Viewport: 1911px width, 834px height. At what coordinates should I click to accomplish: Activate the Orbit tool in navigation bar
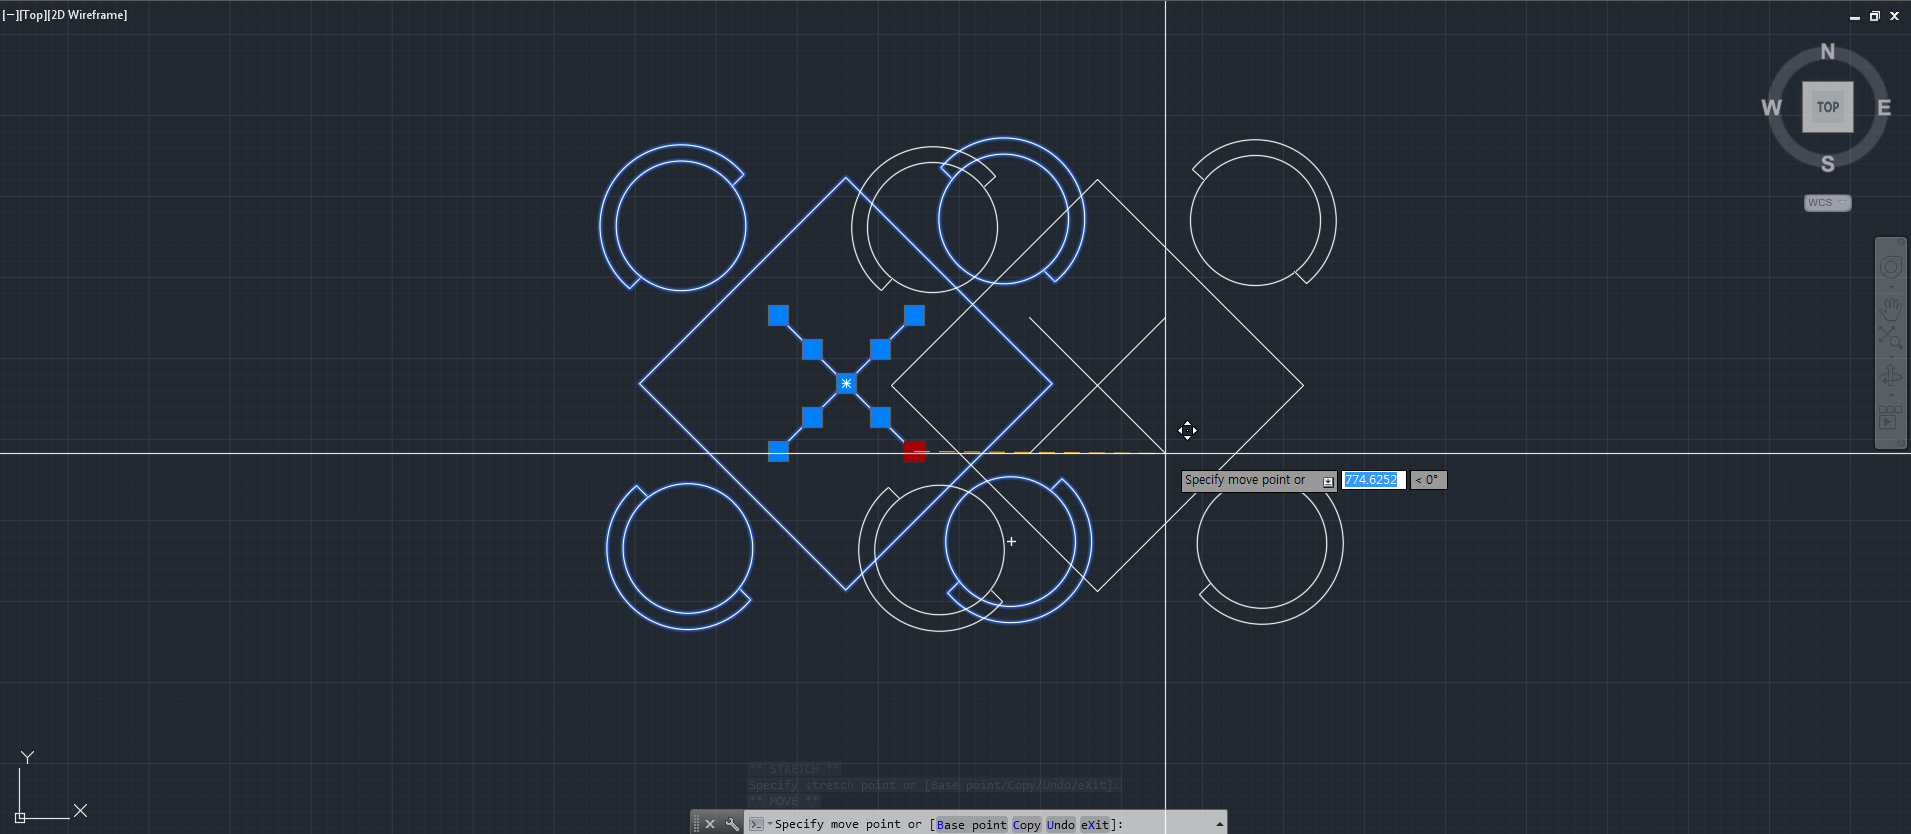tap(1890, 376)
